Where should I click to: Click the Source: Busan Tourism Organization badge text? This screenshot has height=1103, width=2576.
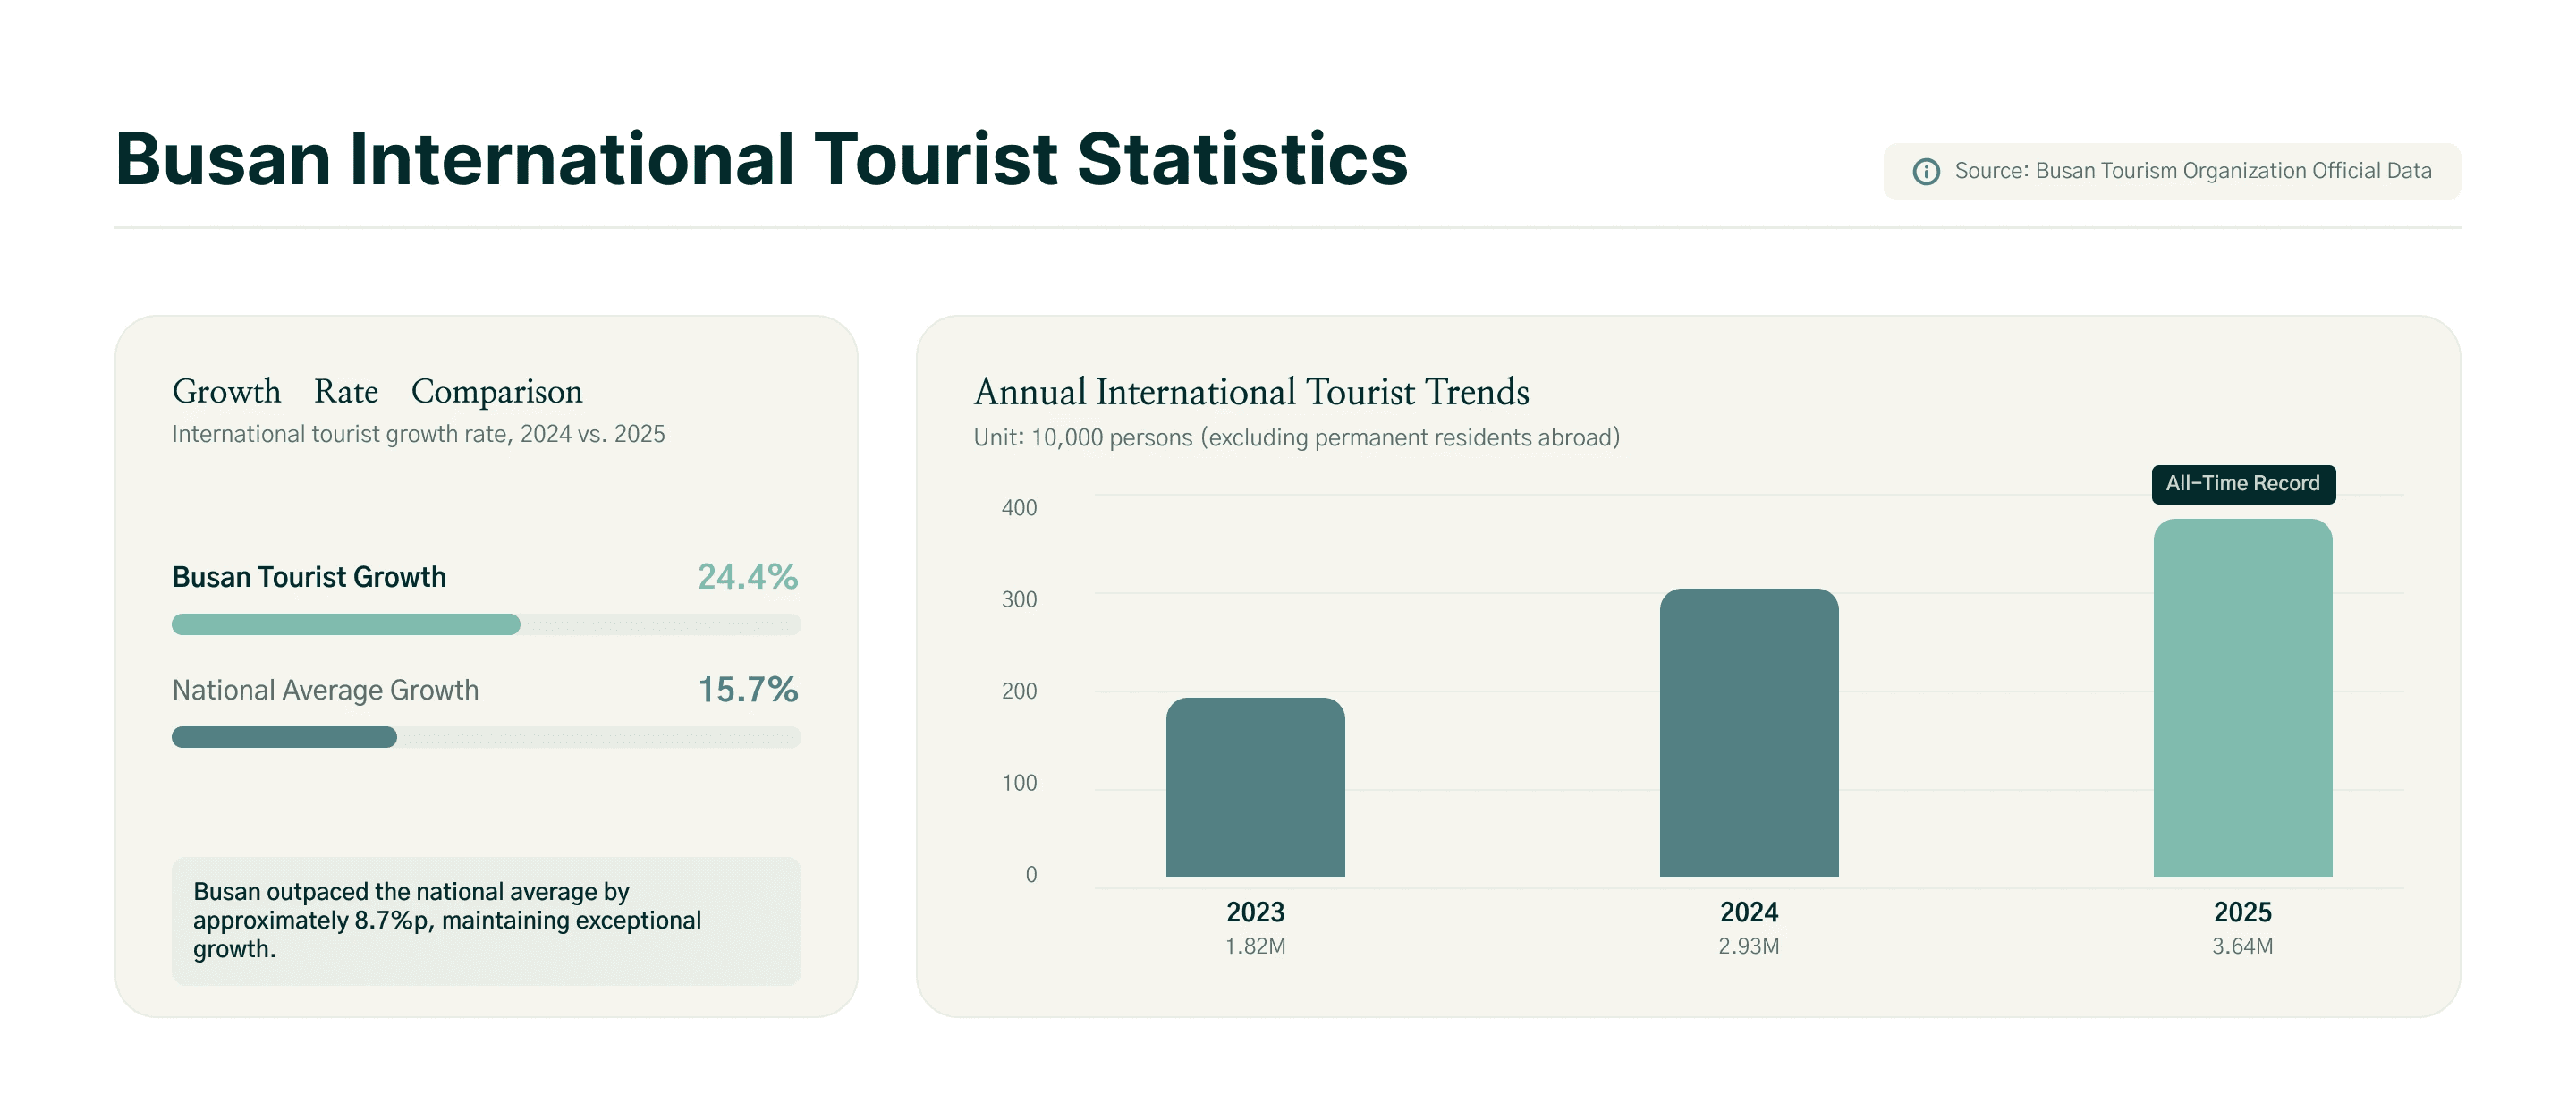pos(2193,171)
